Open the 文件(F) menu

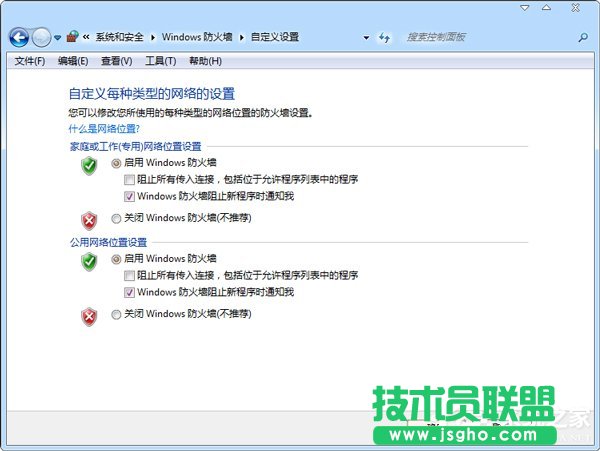(x=29, y=61)
